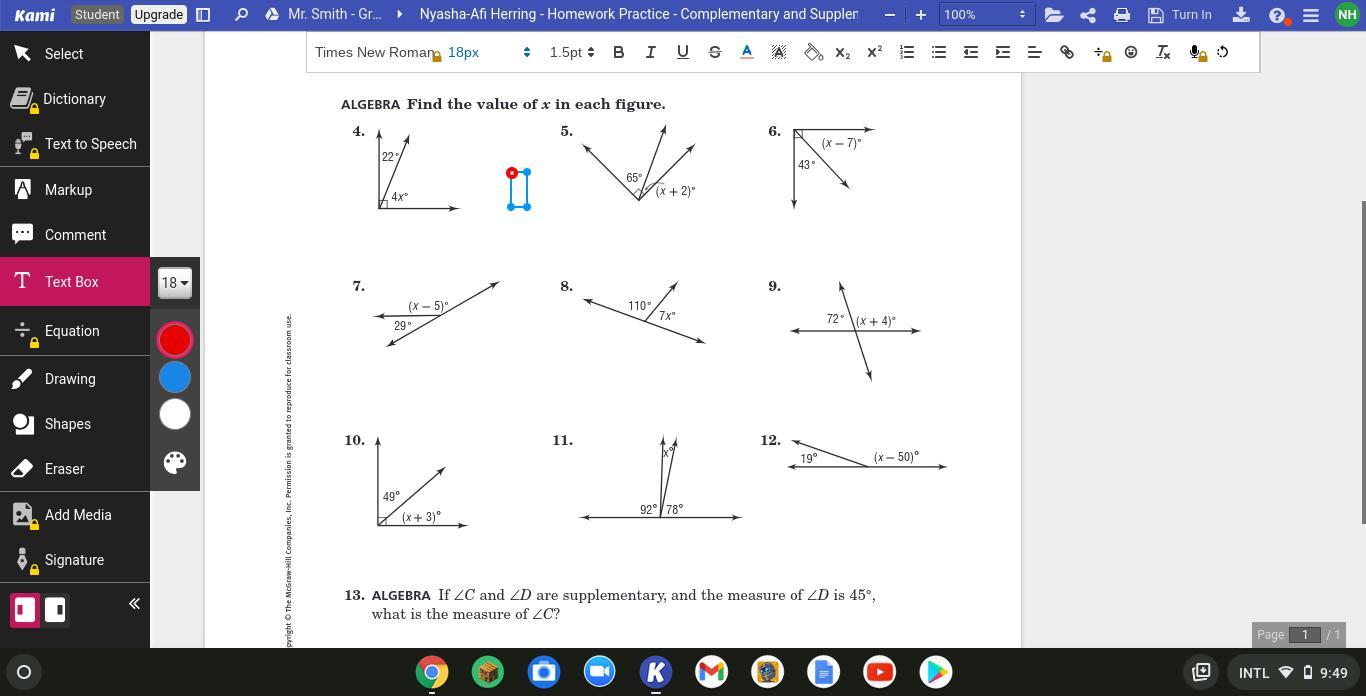Open text color picker in toolbar
Screen dimensions: 1366x696
click(747, 52)
